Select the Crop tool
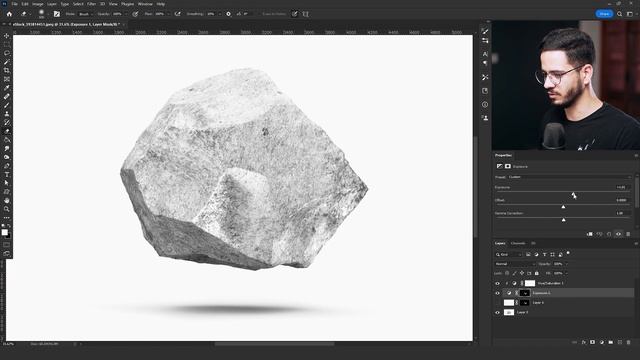640x360 pixels. tap(7, 70)
